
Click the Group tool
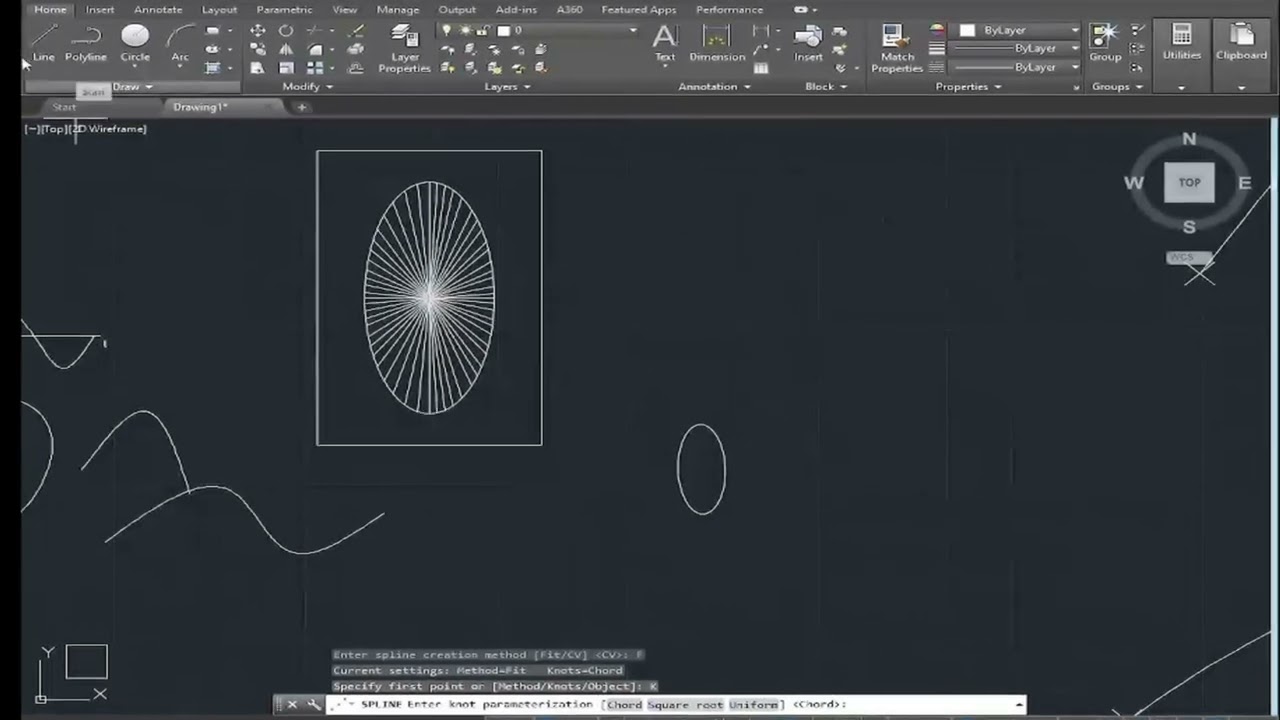(1105, 43)
